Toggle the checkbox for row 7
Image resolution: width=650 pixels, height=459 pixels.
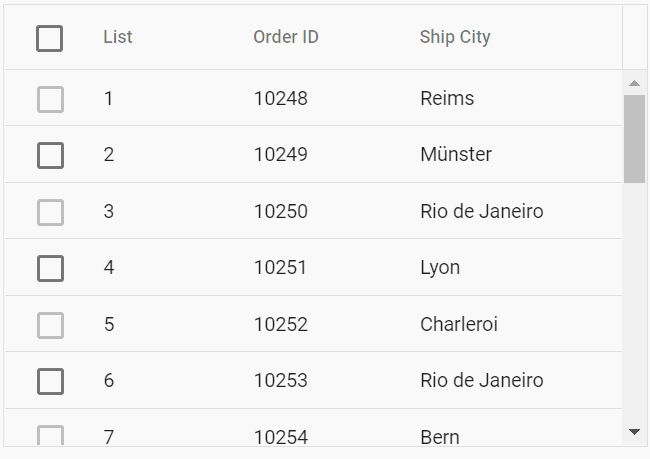pyautogui.click(x=49, y=435)
